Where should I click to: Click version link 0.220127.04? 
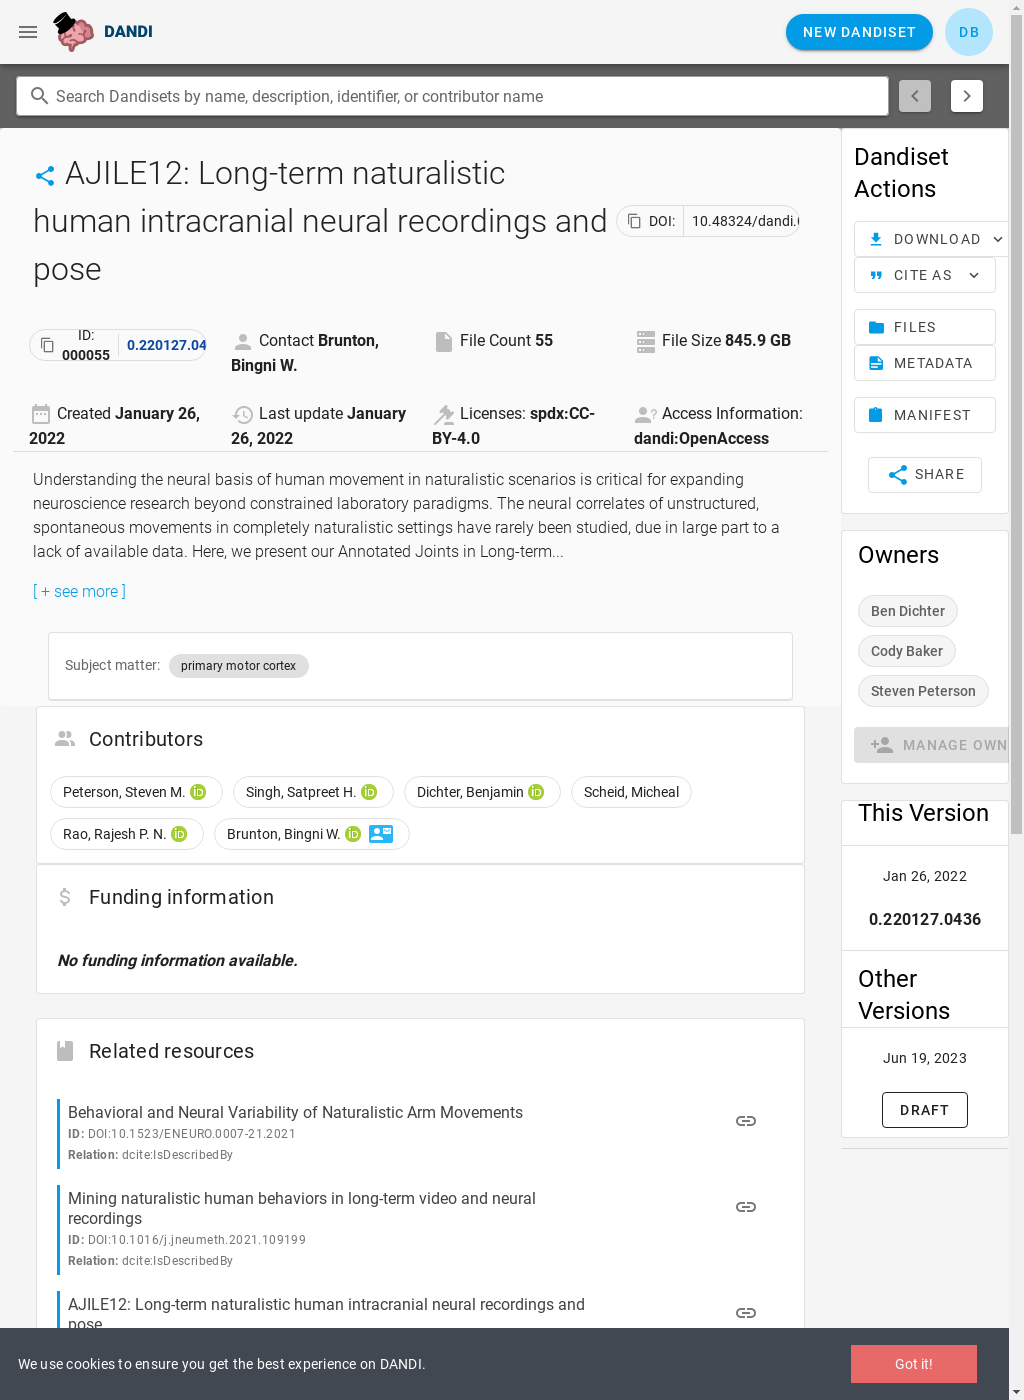click(x=166, y=345)
